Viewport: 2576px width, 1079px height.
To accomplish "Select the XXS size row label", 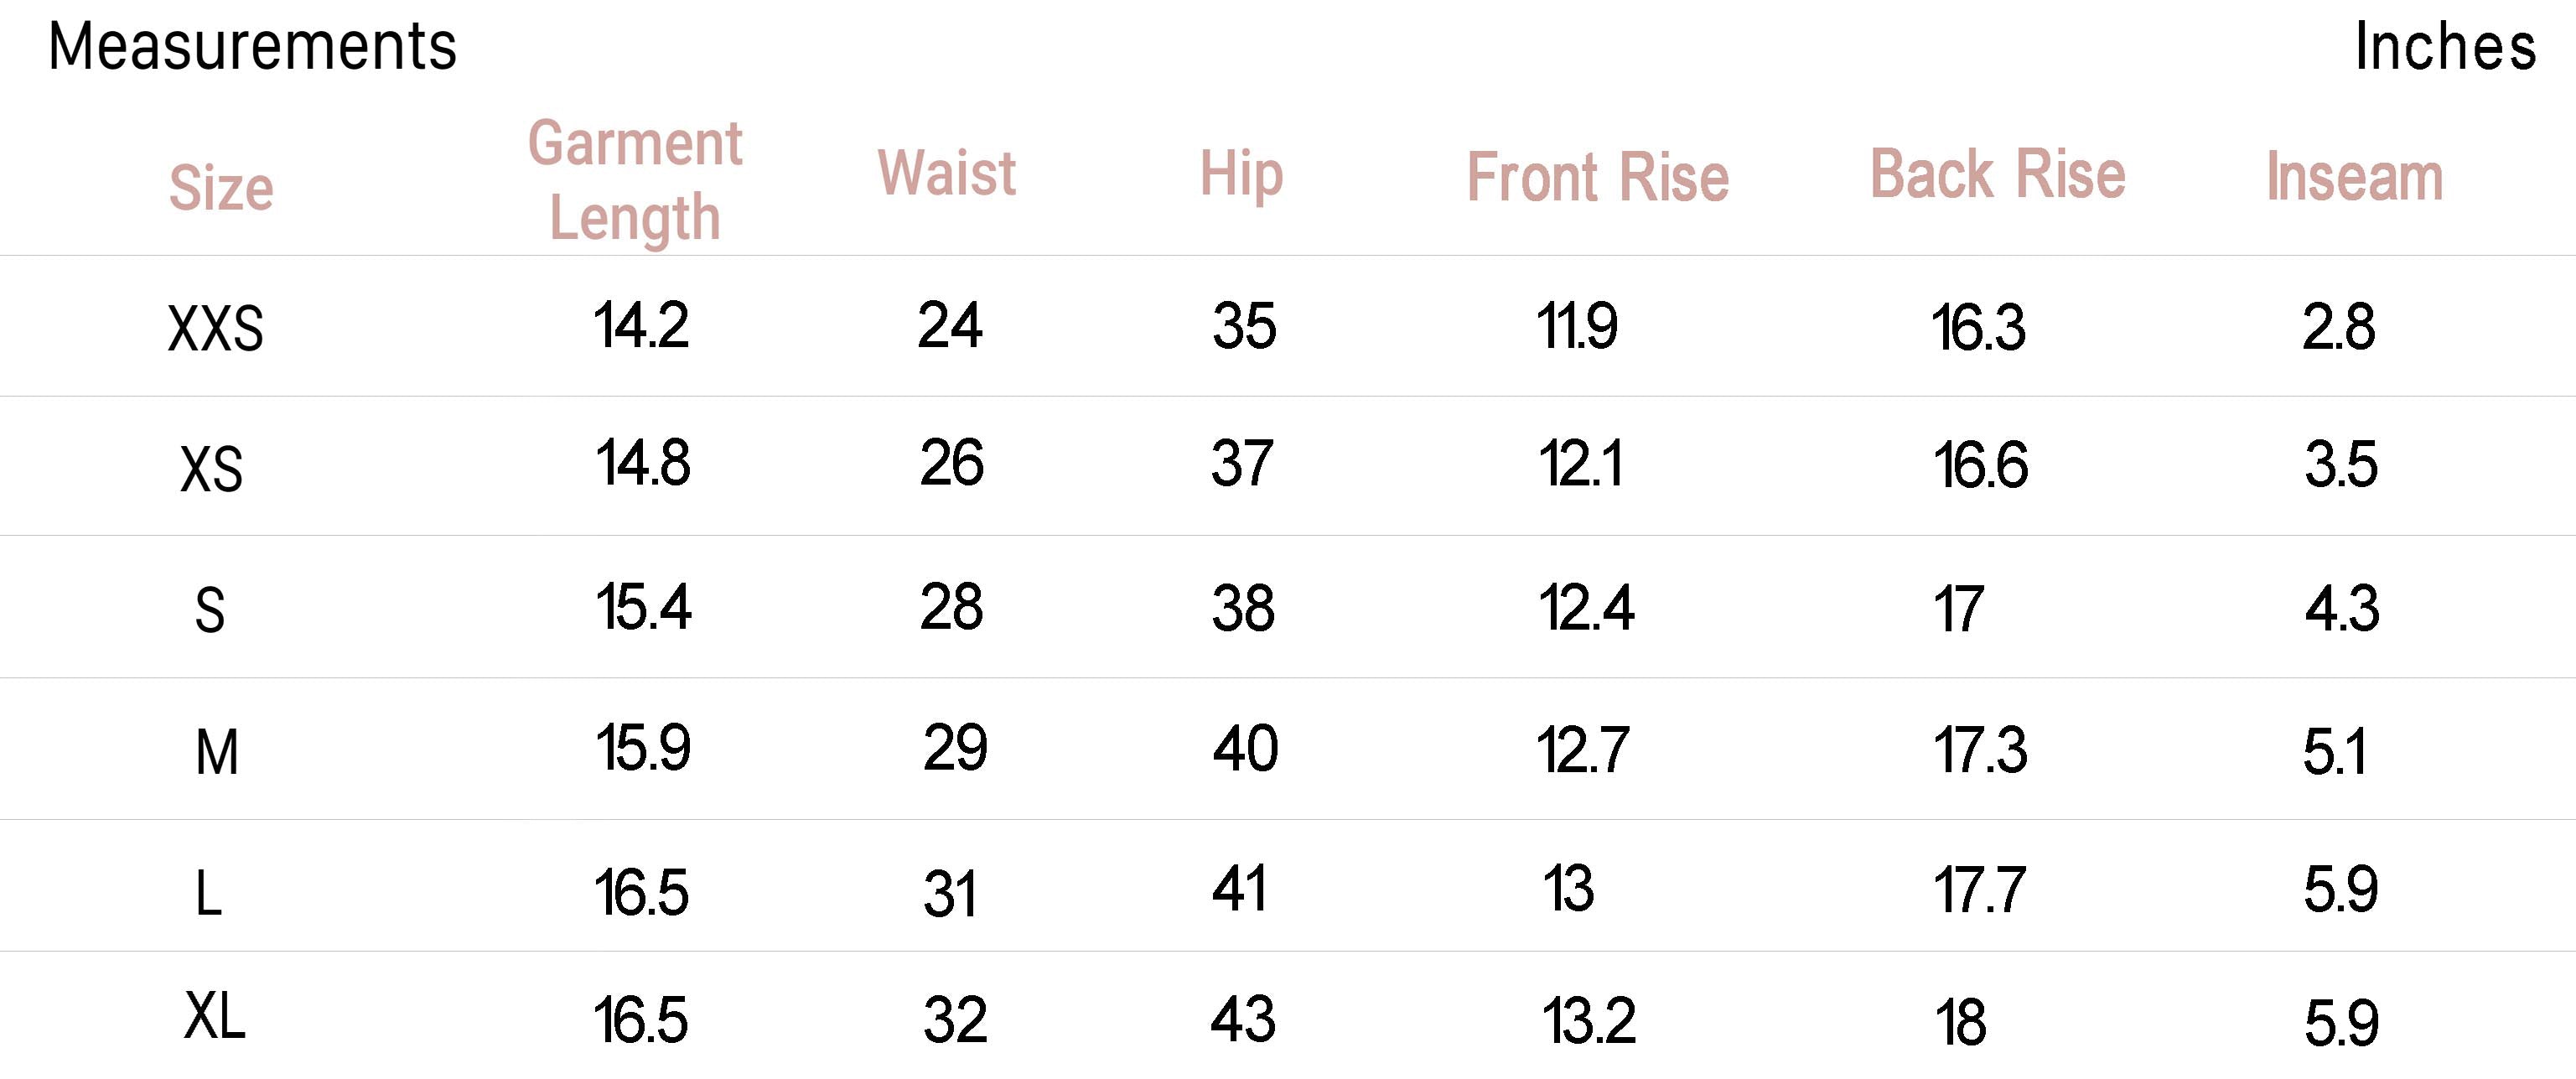I will [x=215, y=329].
